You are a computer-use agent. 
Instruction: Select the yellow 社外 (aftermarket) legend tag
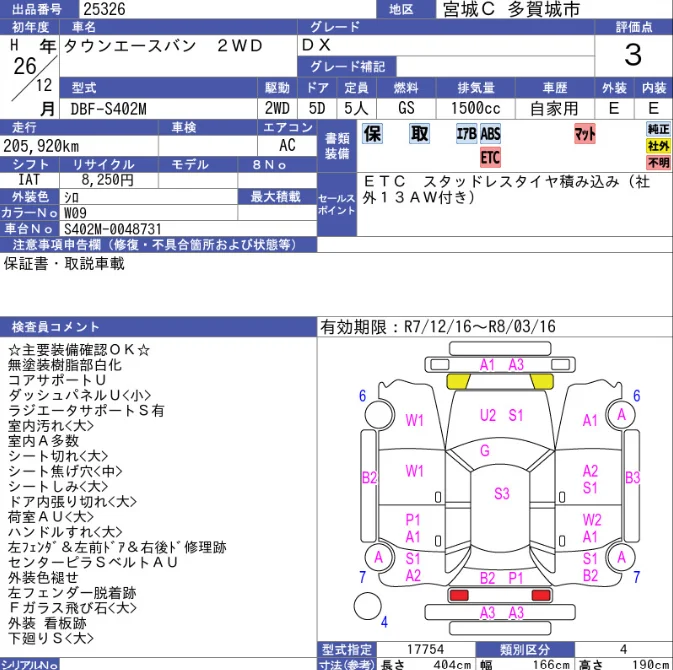[x=658, y=146]
